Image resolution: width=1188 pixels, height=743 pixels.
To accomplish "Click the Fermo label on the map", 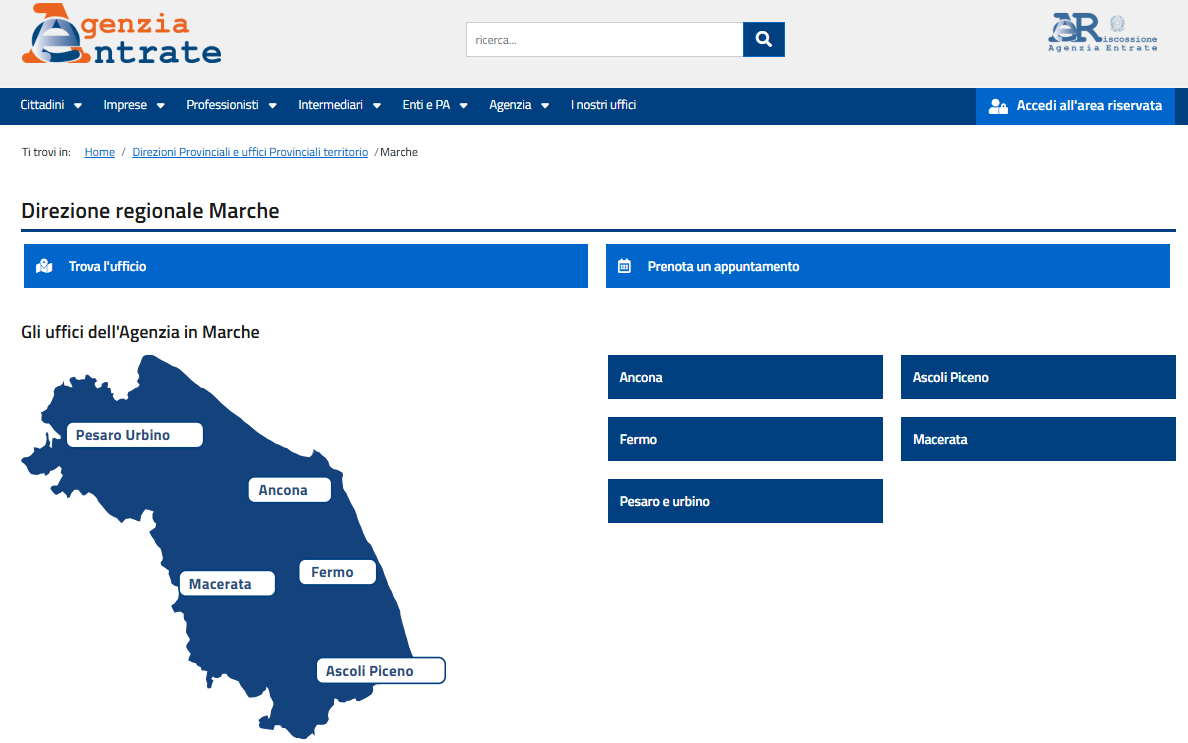I will click(x=337, y=572).
